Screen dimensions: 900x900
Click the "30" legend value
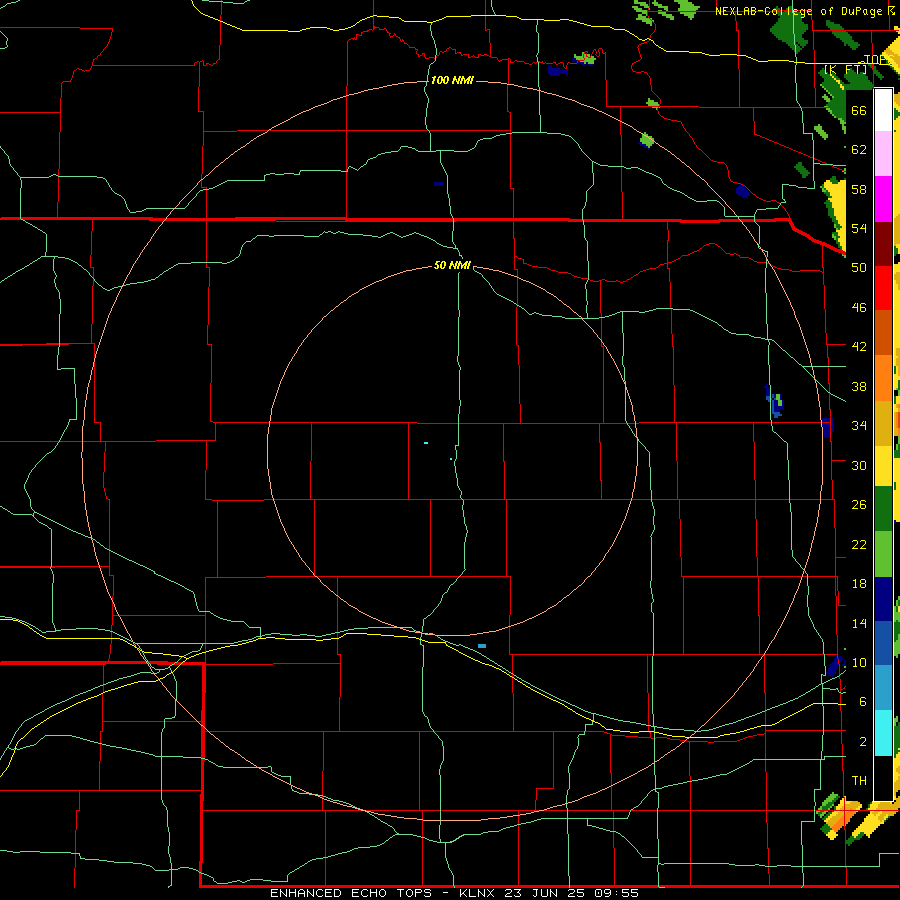[859, 465]
